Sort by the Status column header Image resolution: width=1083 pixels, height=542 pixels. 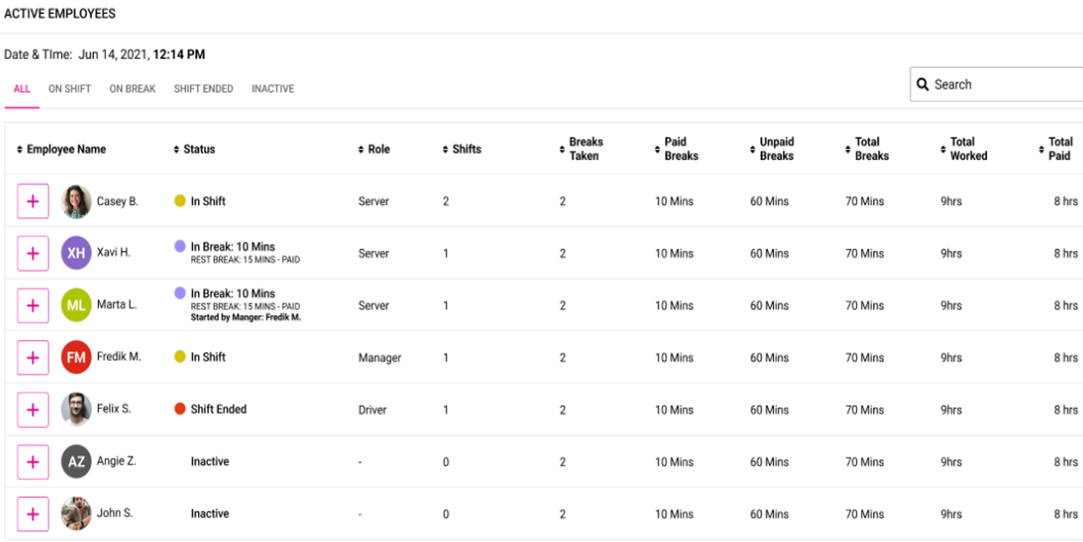(198, 149)
